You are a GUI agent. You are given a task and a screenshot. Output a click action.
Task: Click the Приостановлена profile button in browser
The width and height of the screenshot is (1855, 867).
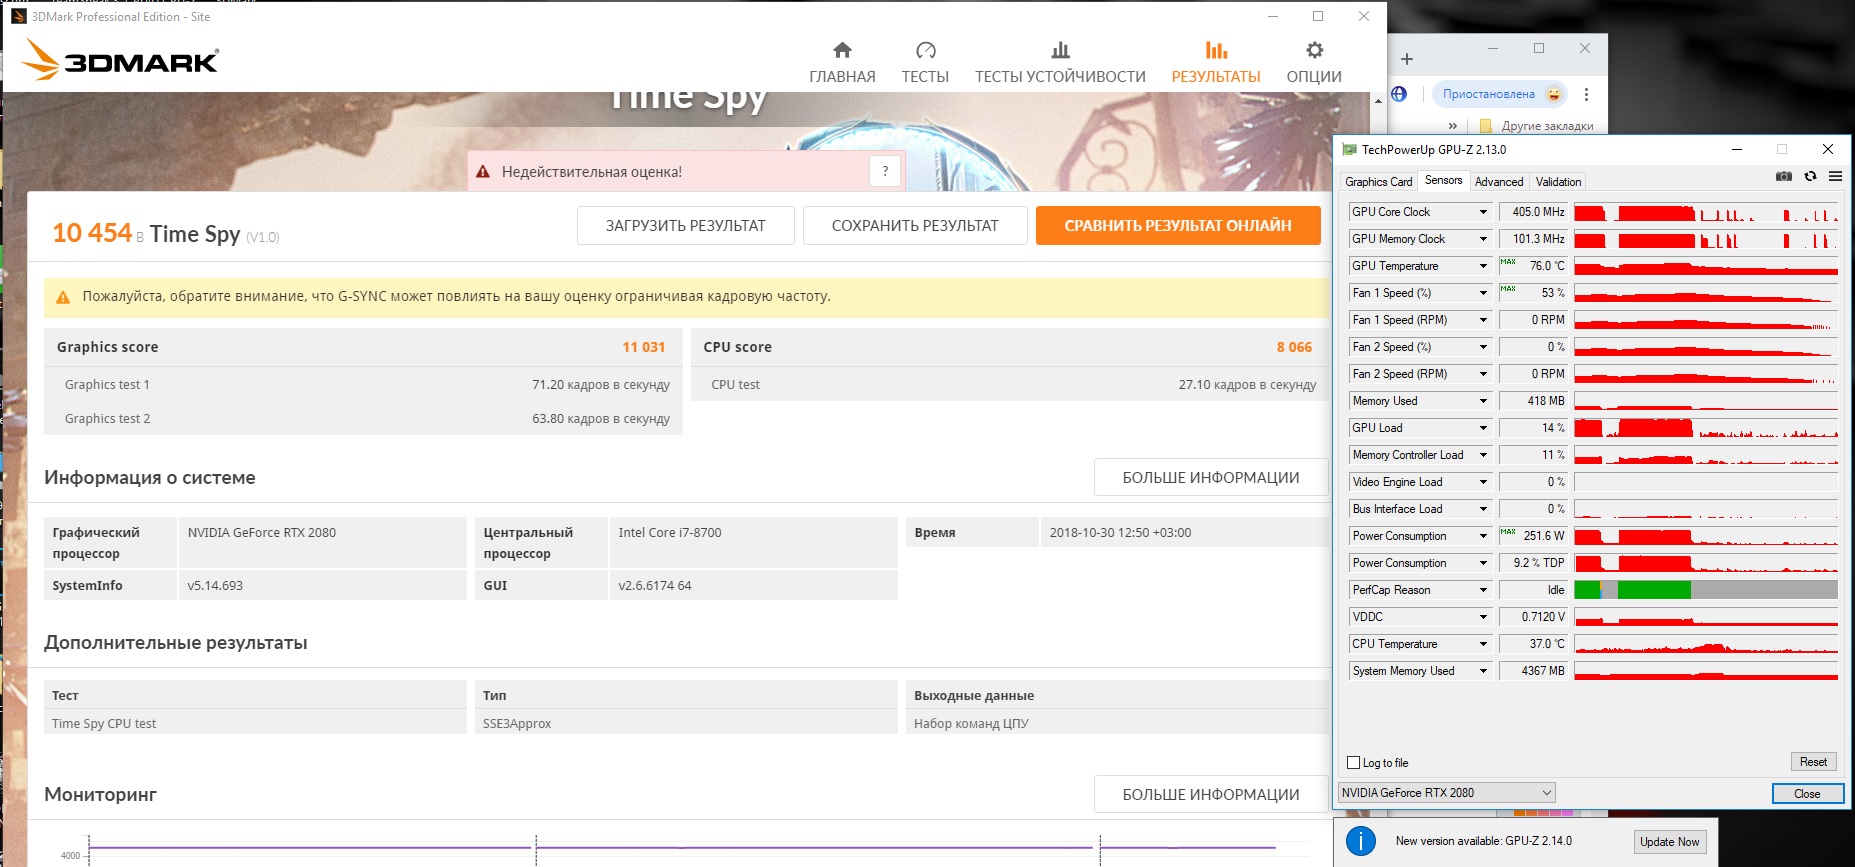[1500, 94]
